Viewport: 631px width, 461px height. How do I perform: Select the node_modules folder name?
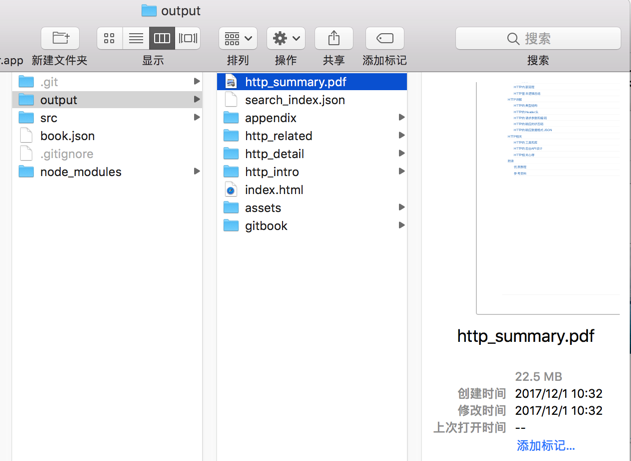pos(81,172)
